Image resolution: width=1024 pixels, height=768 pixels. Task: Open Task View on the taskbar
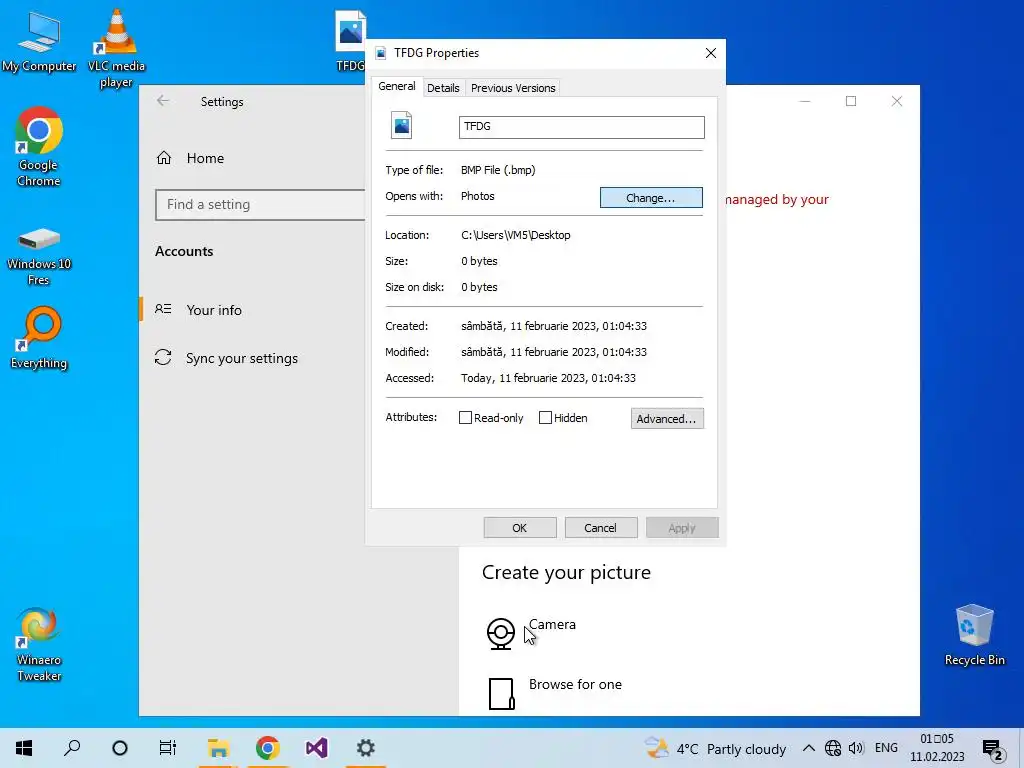168,748
